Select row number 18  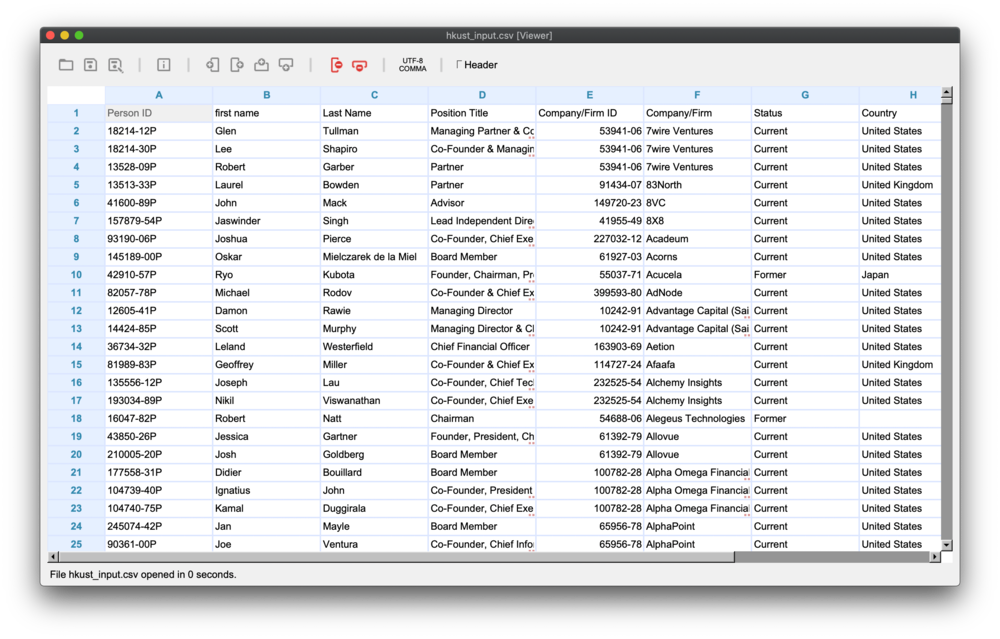[x=76, y=419]
